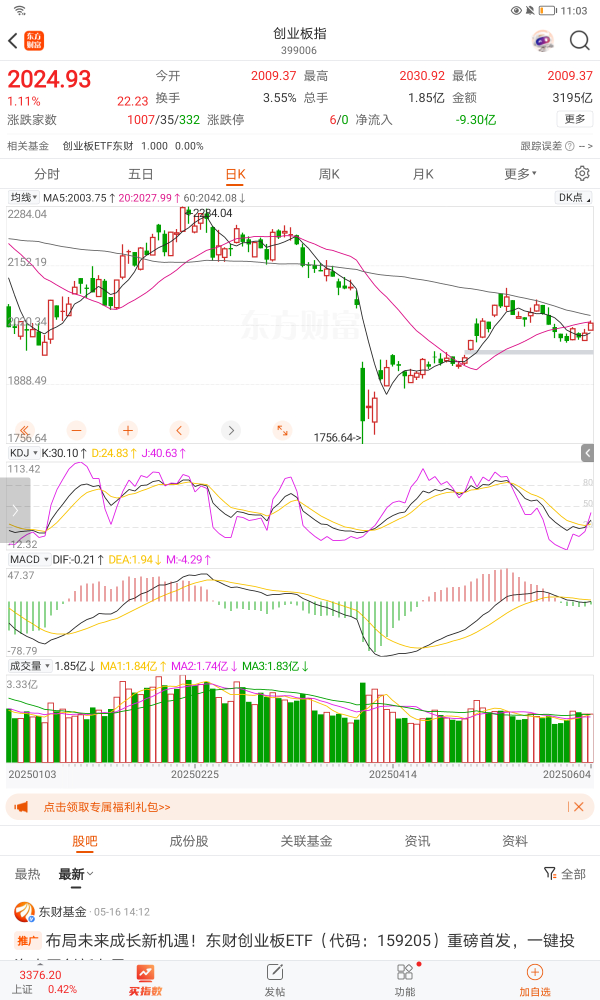
Task: Open the 点击领取专属福利礼包 promo link
Action: point(107,807)
